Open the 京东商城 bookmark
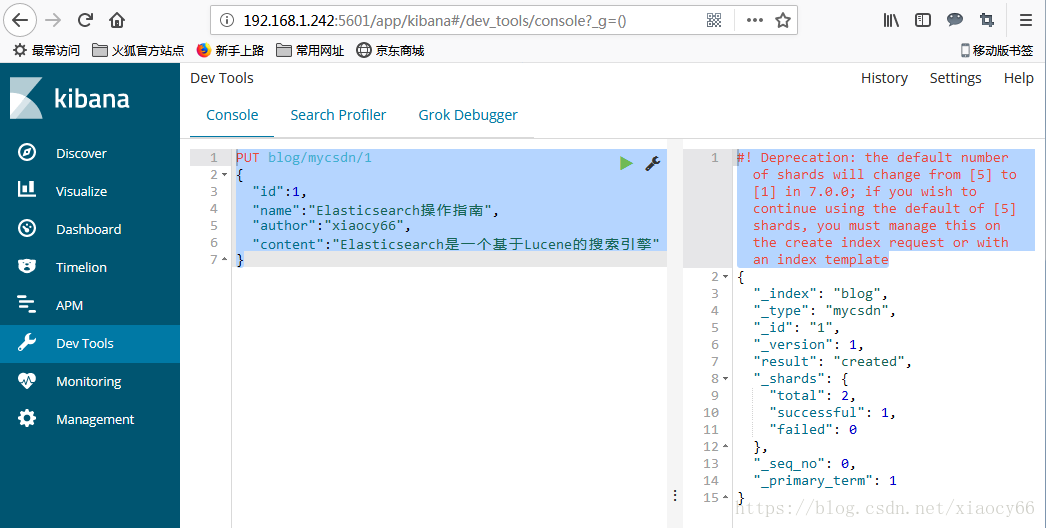Screen dimensions: 1046x528 coord(390,50)
